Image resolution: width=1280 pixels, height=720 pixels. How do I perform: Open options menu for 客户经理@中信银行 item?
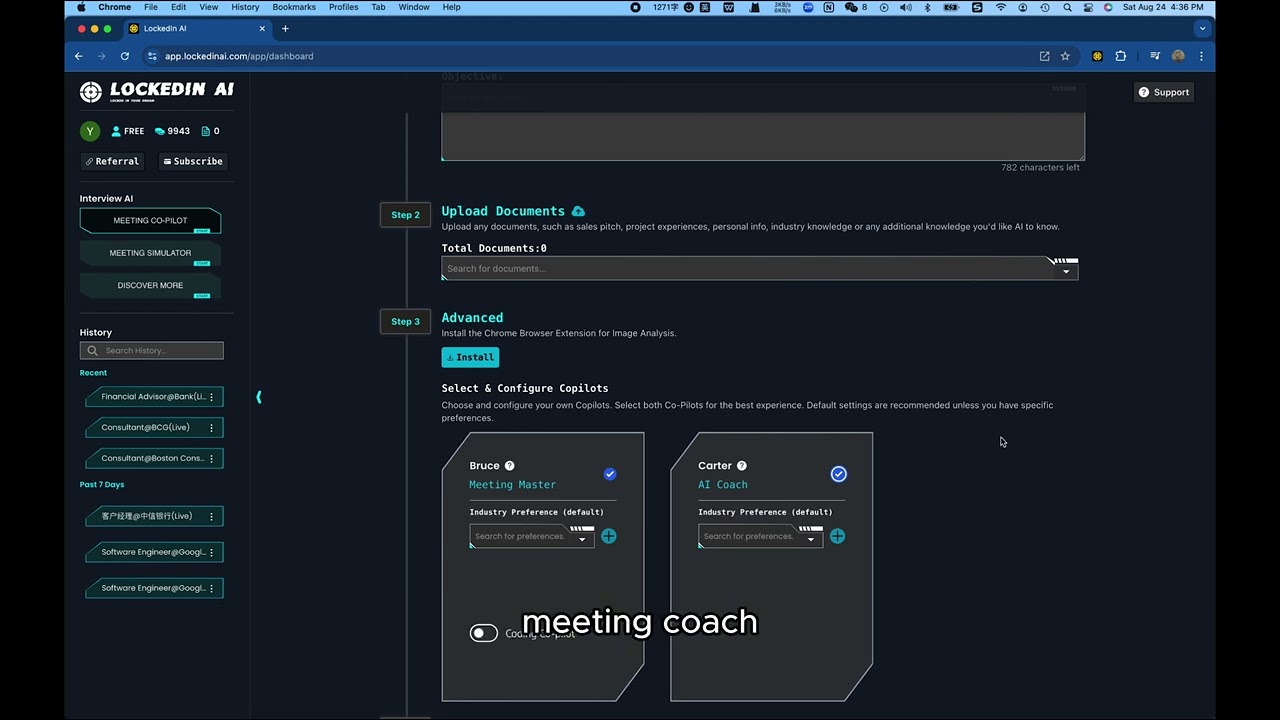211,516
